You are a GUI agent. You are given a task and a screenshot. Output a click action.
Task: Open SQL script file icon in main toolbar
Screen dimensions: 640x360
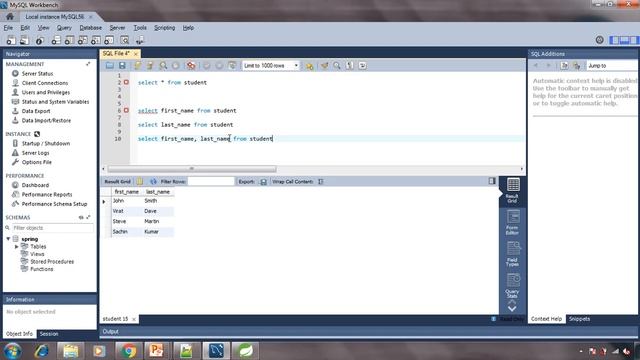(x=24, y=40)
